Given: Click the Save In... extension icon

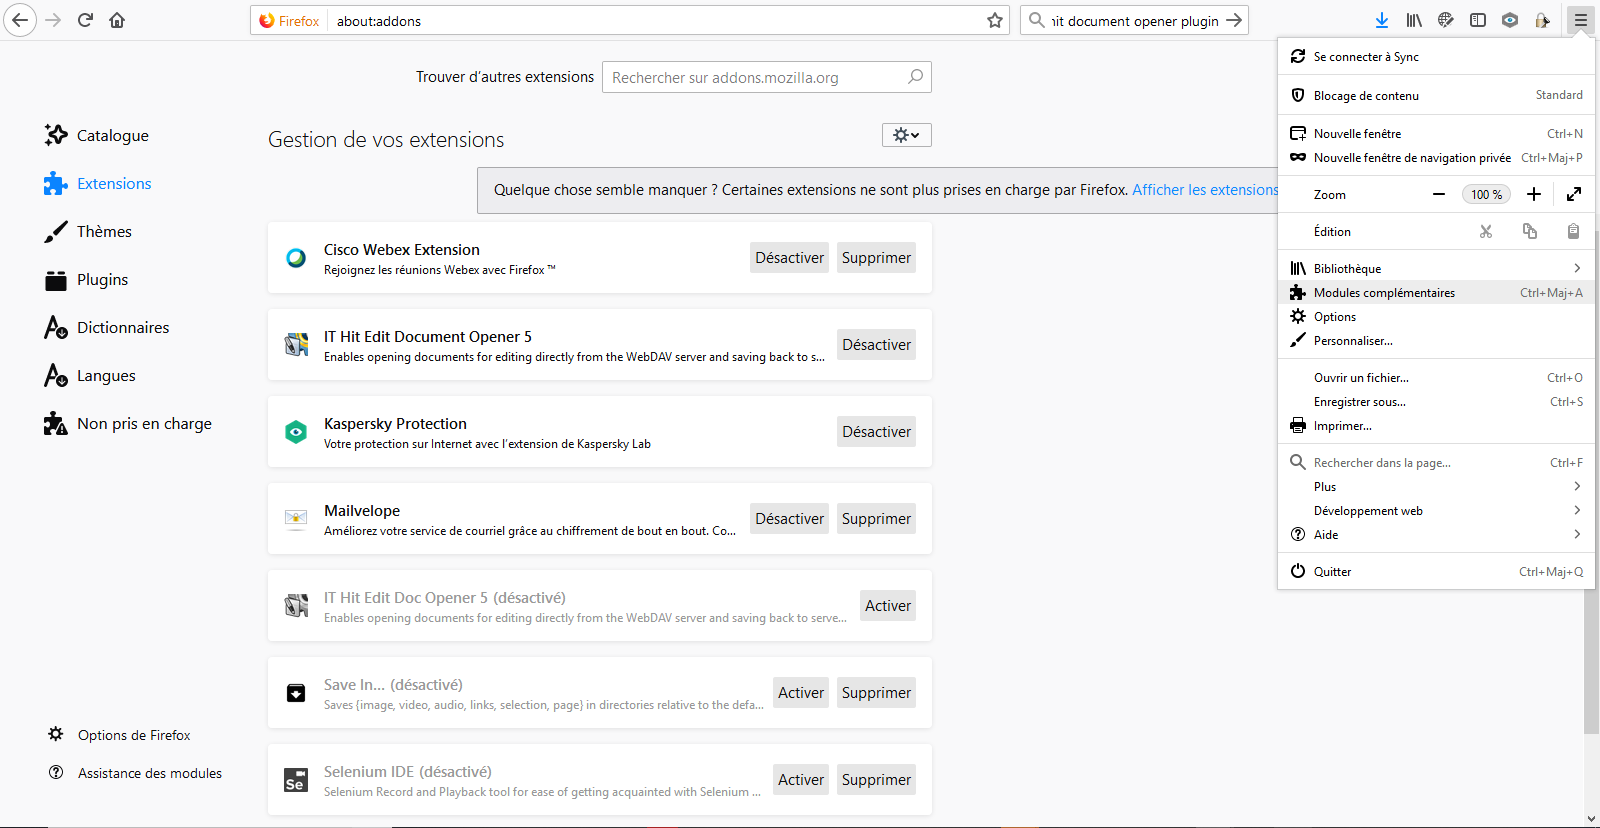Looking at the screenshot, I should click(296, 693).
